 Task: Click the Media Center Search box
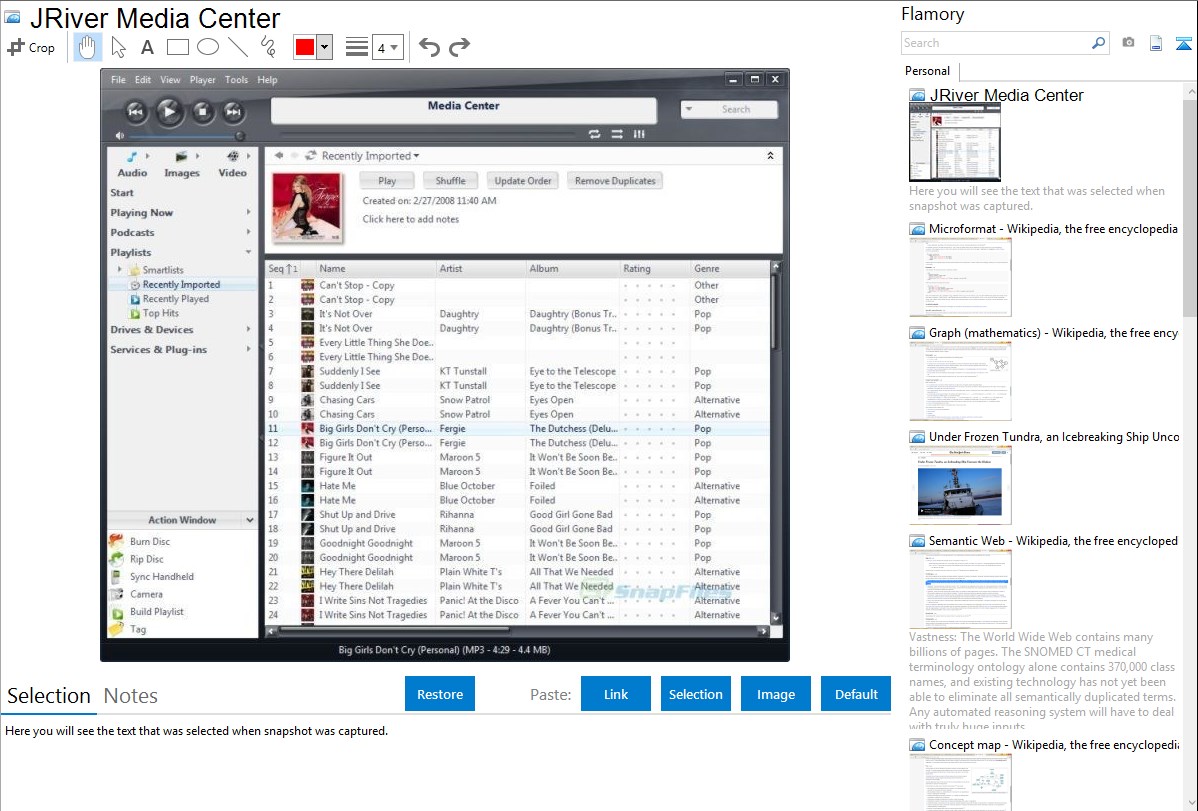pyautogui.click(x=729, y=109)
